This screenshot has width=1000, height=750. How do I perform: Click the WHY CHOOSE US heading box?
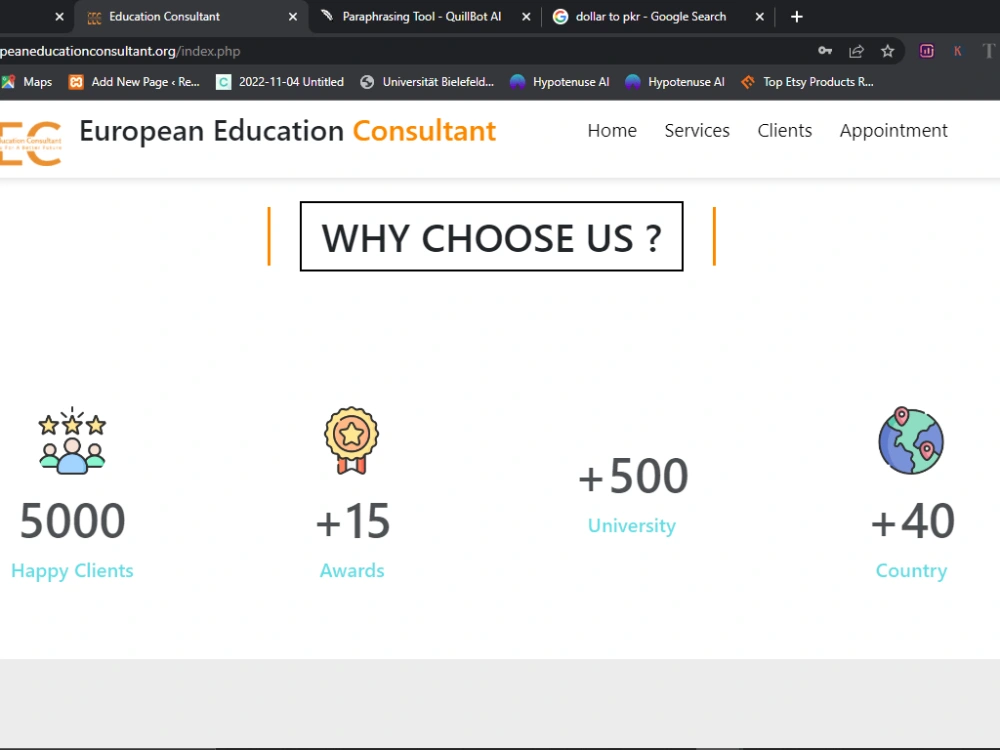click(491, 237)
